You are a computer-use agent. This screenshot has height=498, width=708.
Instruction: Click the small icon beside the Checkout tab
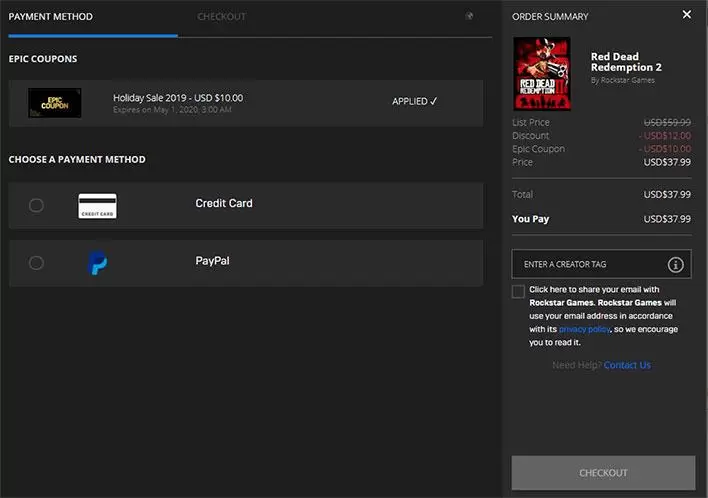pos(469,16)
